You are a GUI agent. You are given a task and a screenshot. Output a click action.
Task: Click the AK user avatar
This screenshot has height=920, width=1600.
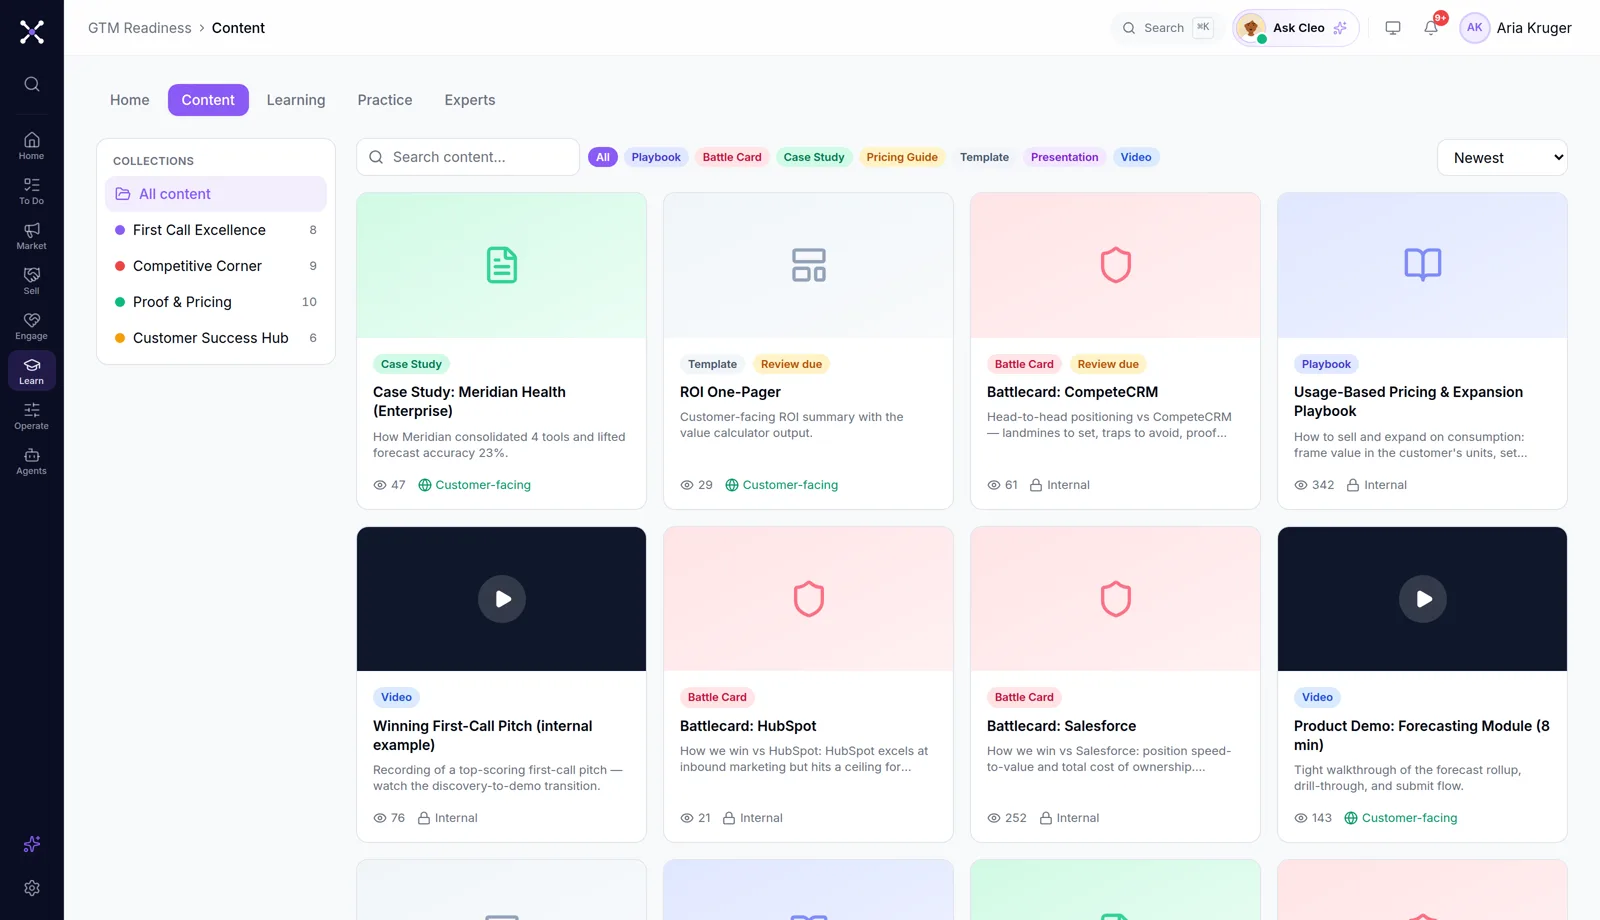(x=1475, y=28)
